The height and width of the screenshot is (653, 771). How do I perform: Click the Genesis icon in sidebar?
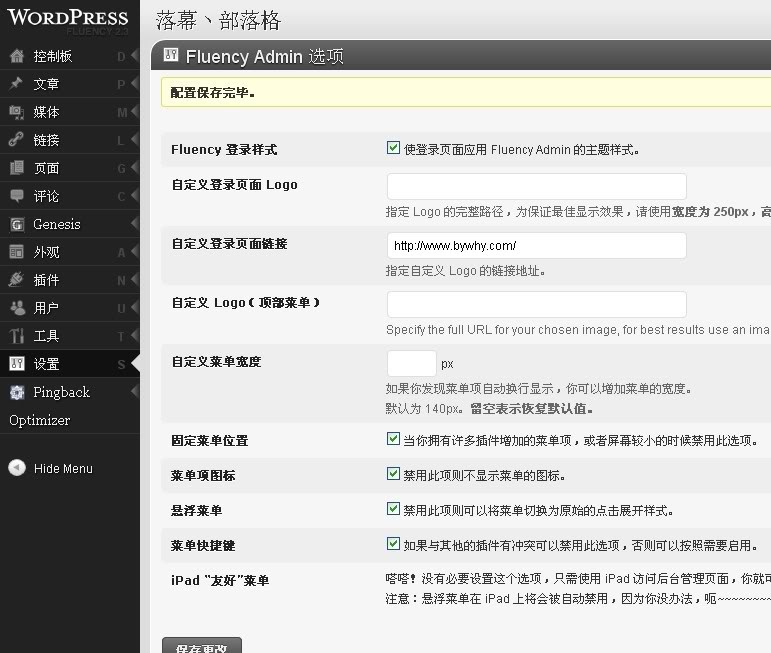(x=16, y=224)
